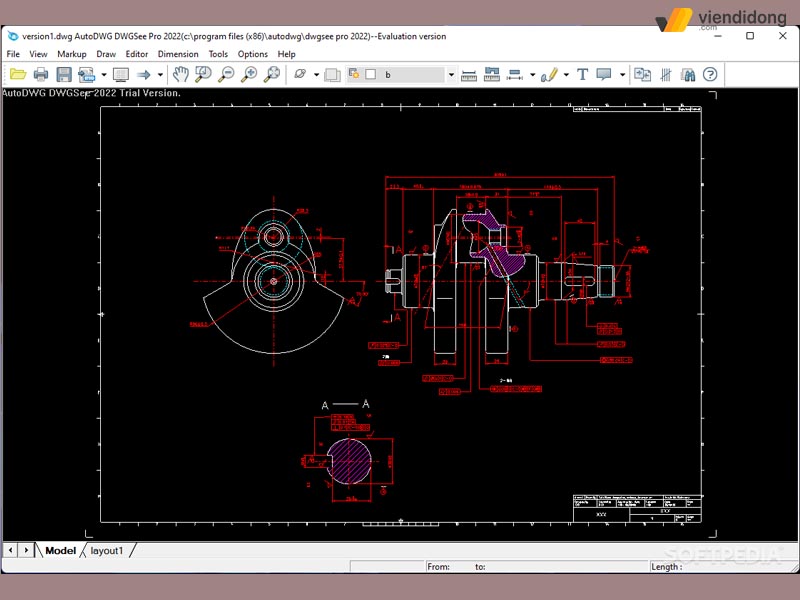Click the Open file folder icon
The image size is (800, 600).
pos(18,74)
